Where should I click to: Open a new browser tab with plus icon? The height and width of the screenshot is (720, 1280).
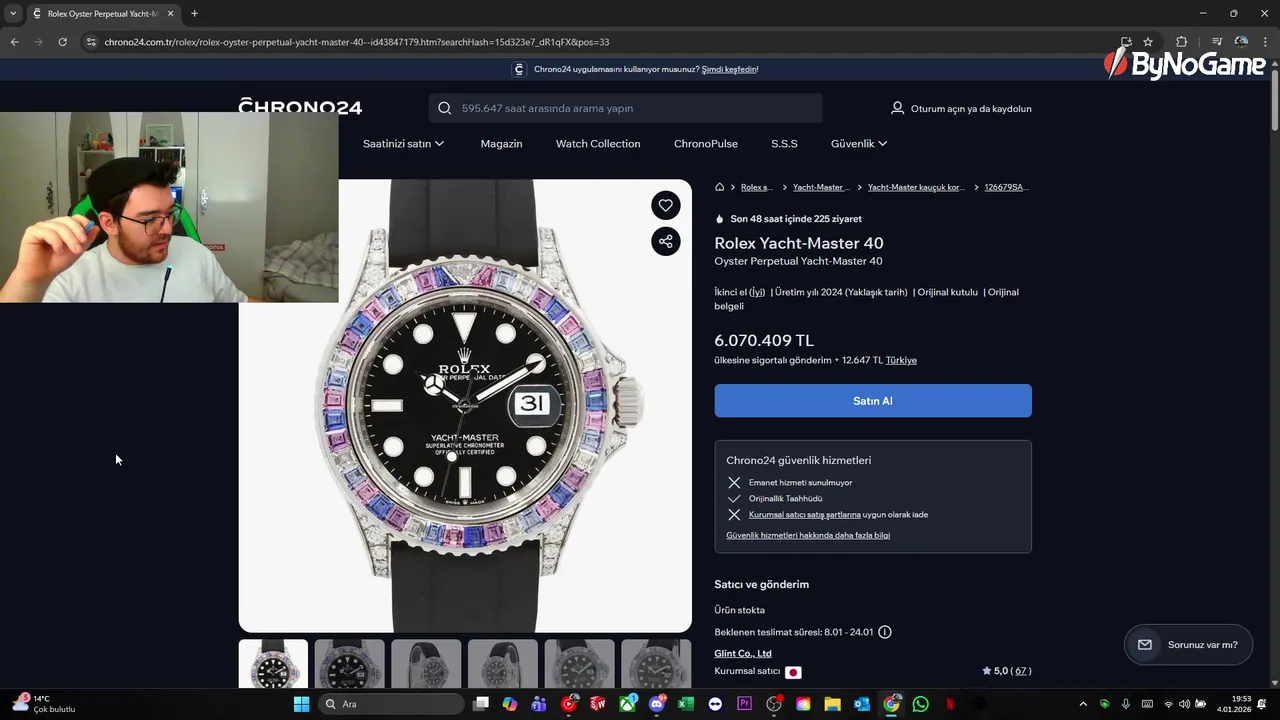194,14
